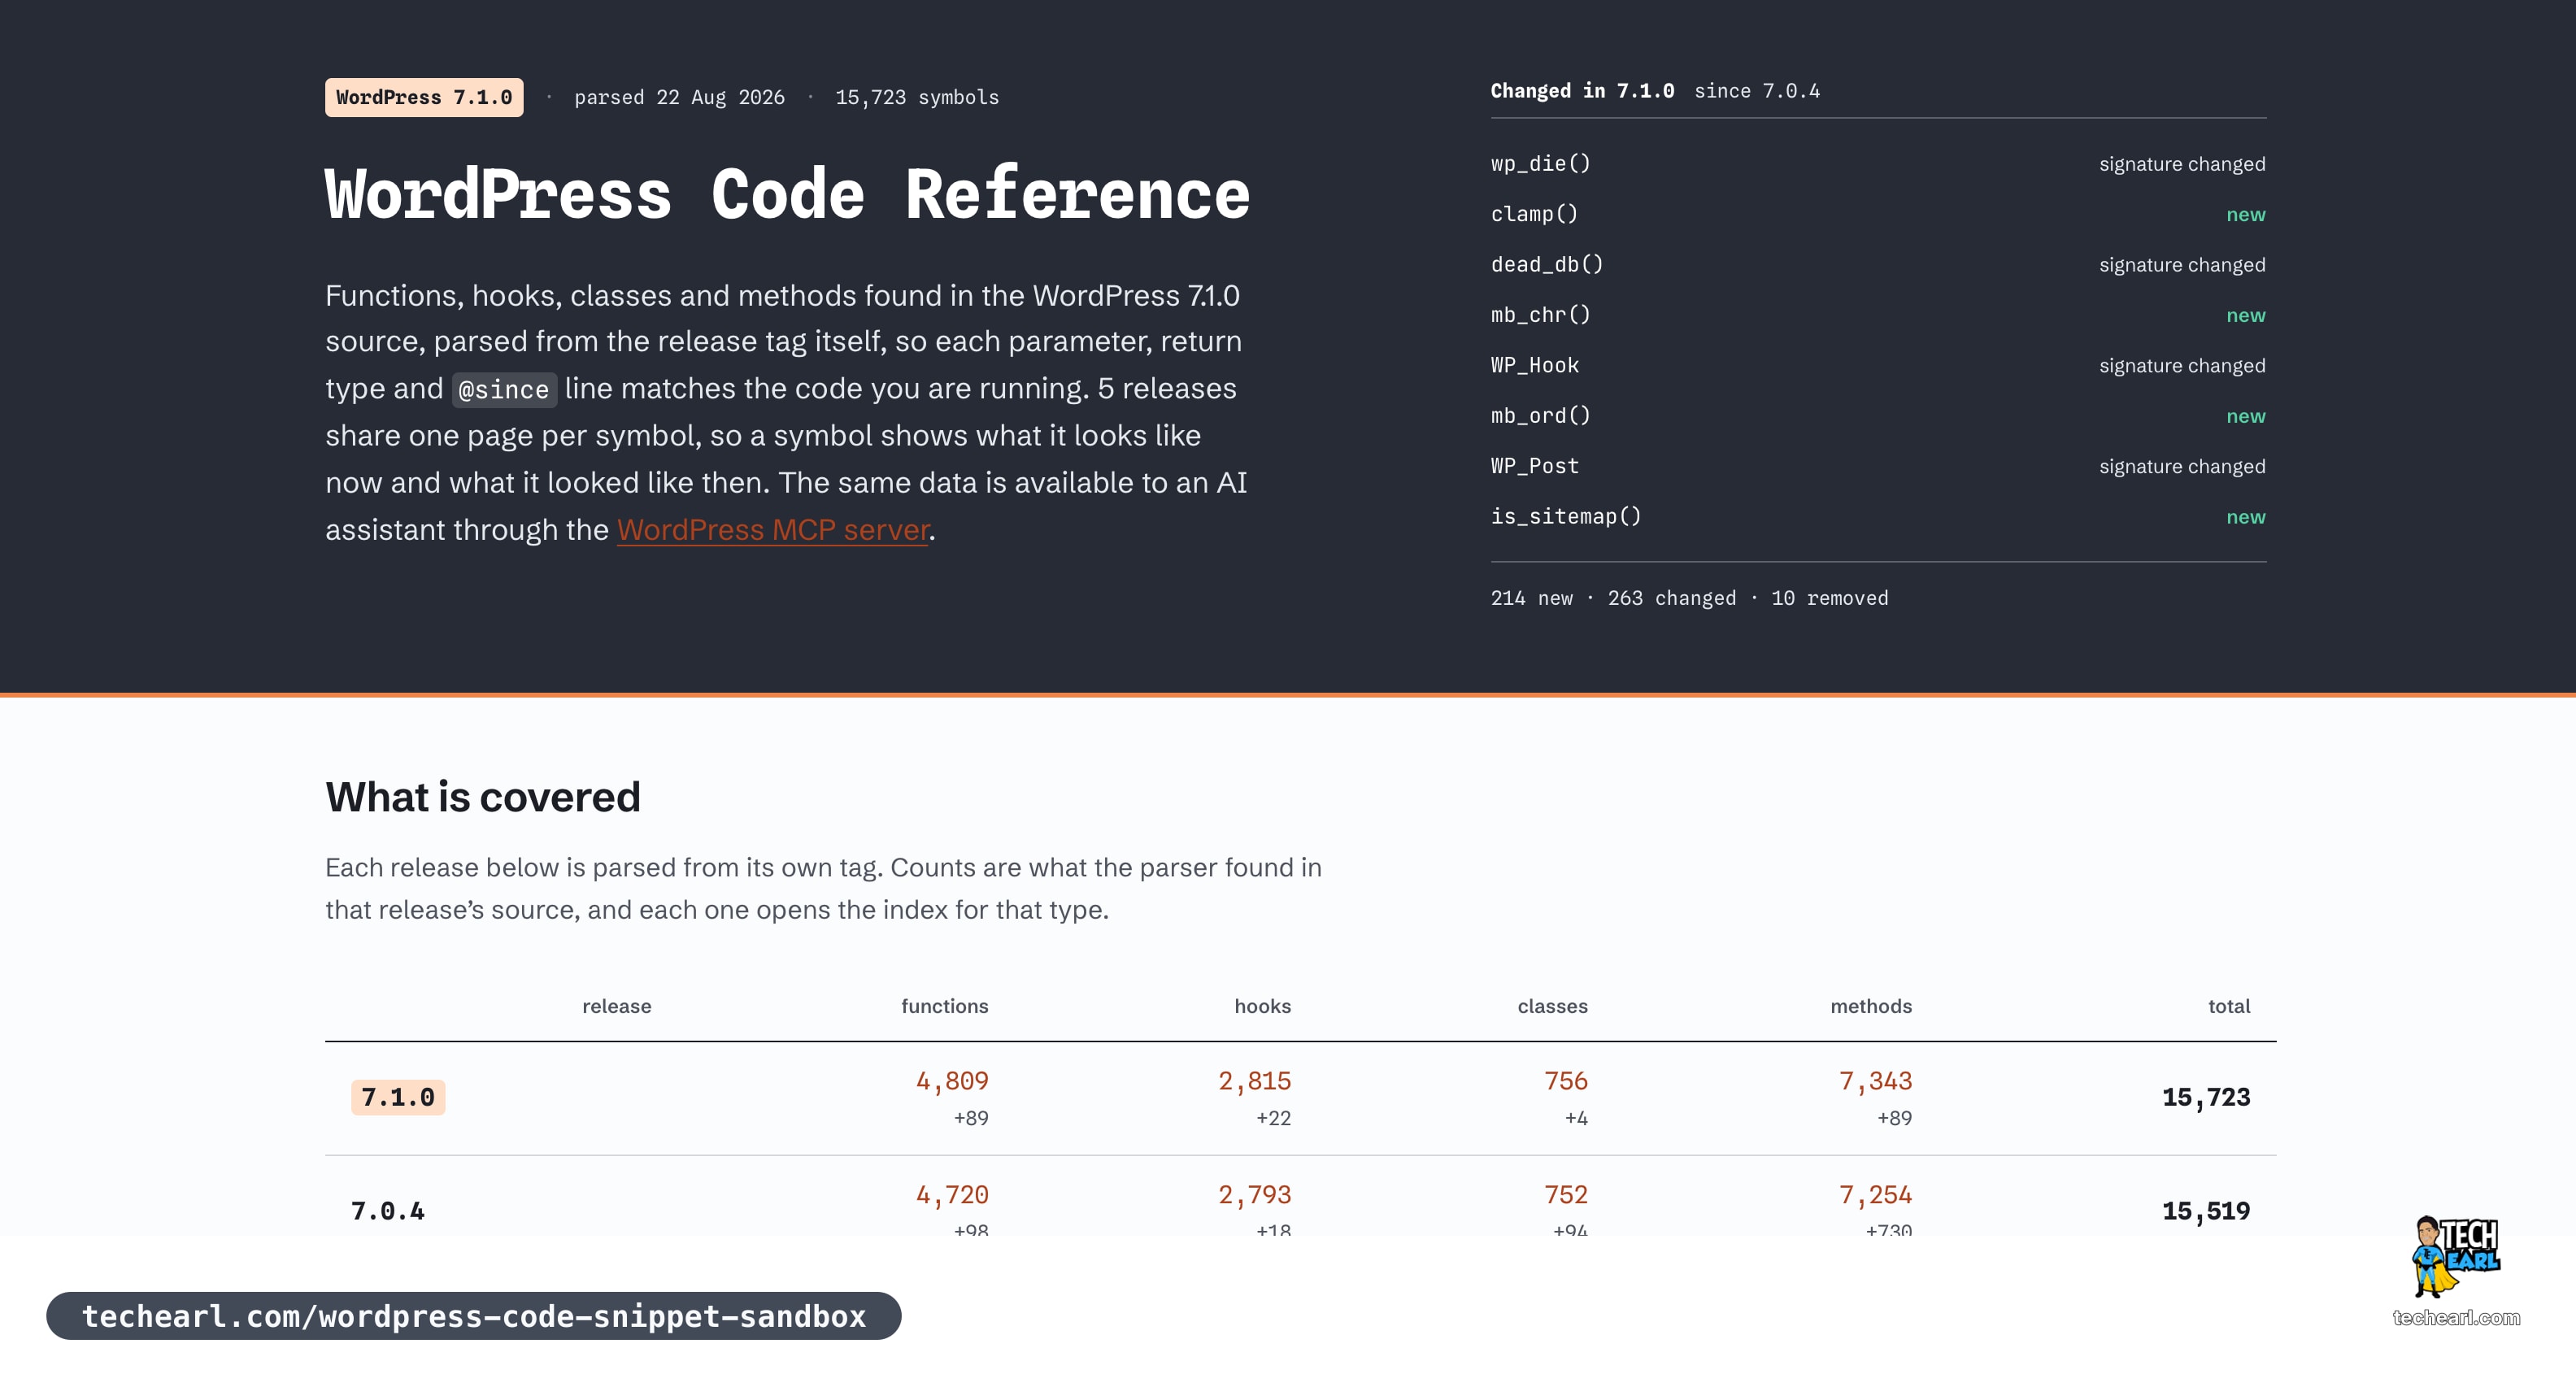
Task: Click the 'WordPress Code Reference' title
Action: (787, 194)
